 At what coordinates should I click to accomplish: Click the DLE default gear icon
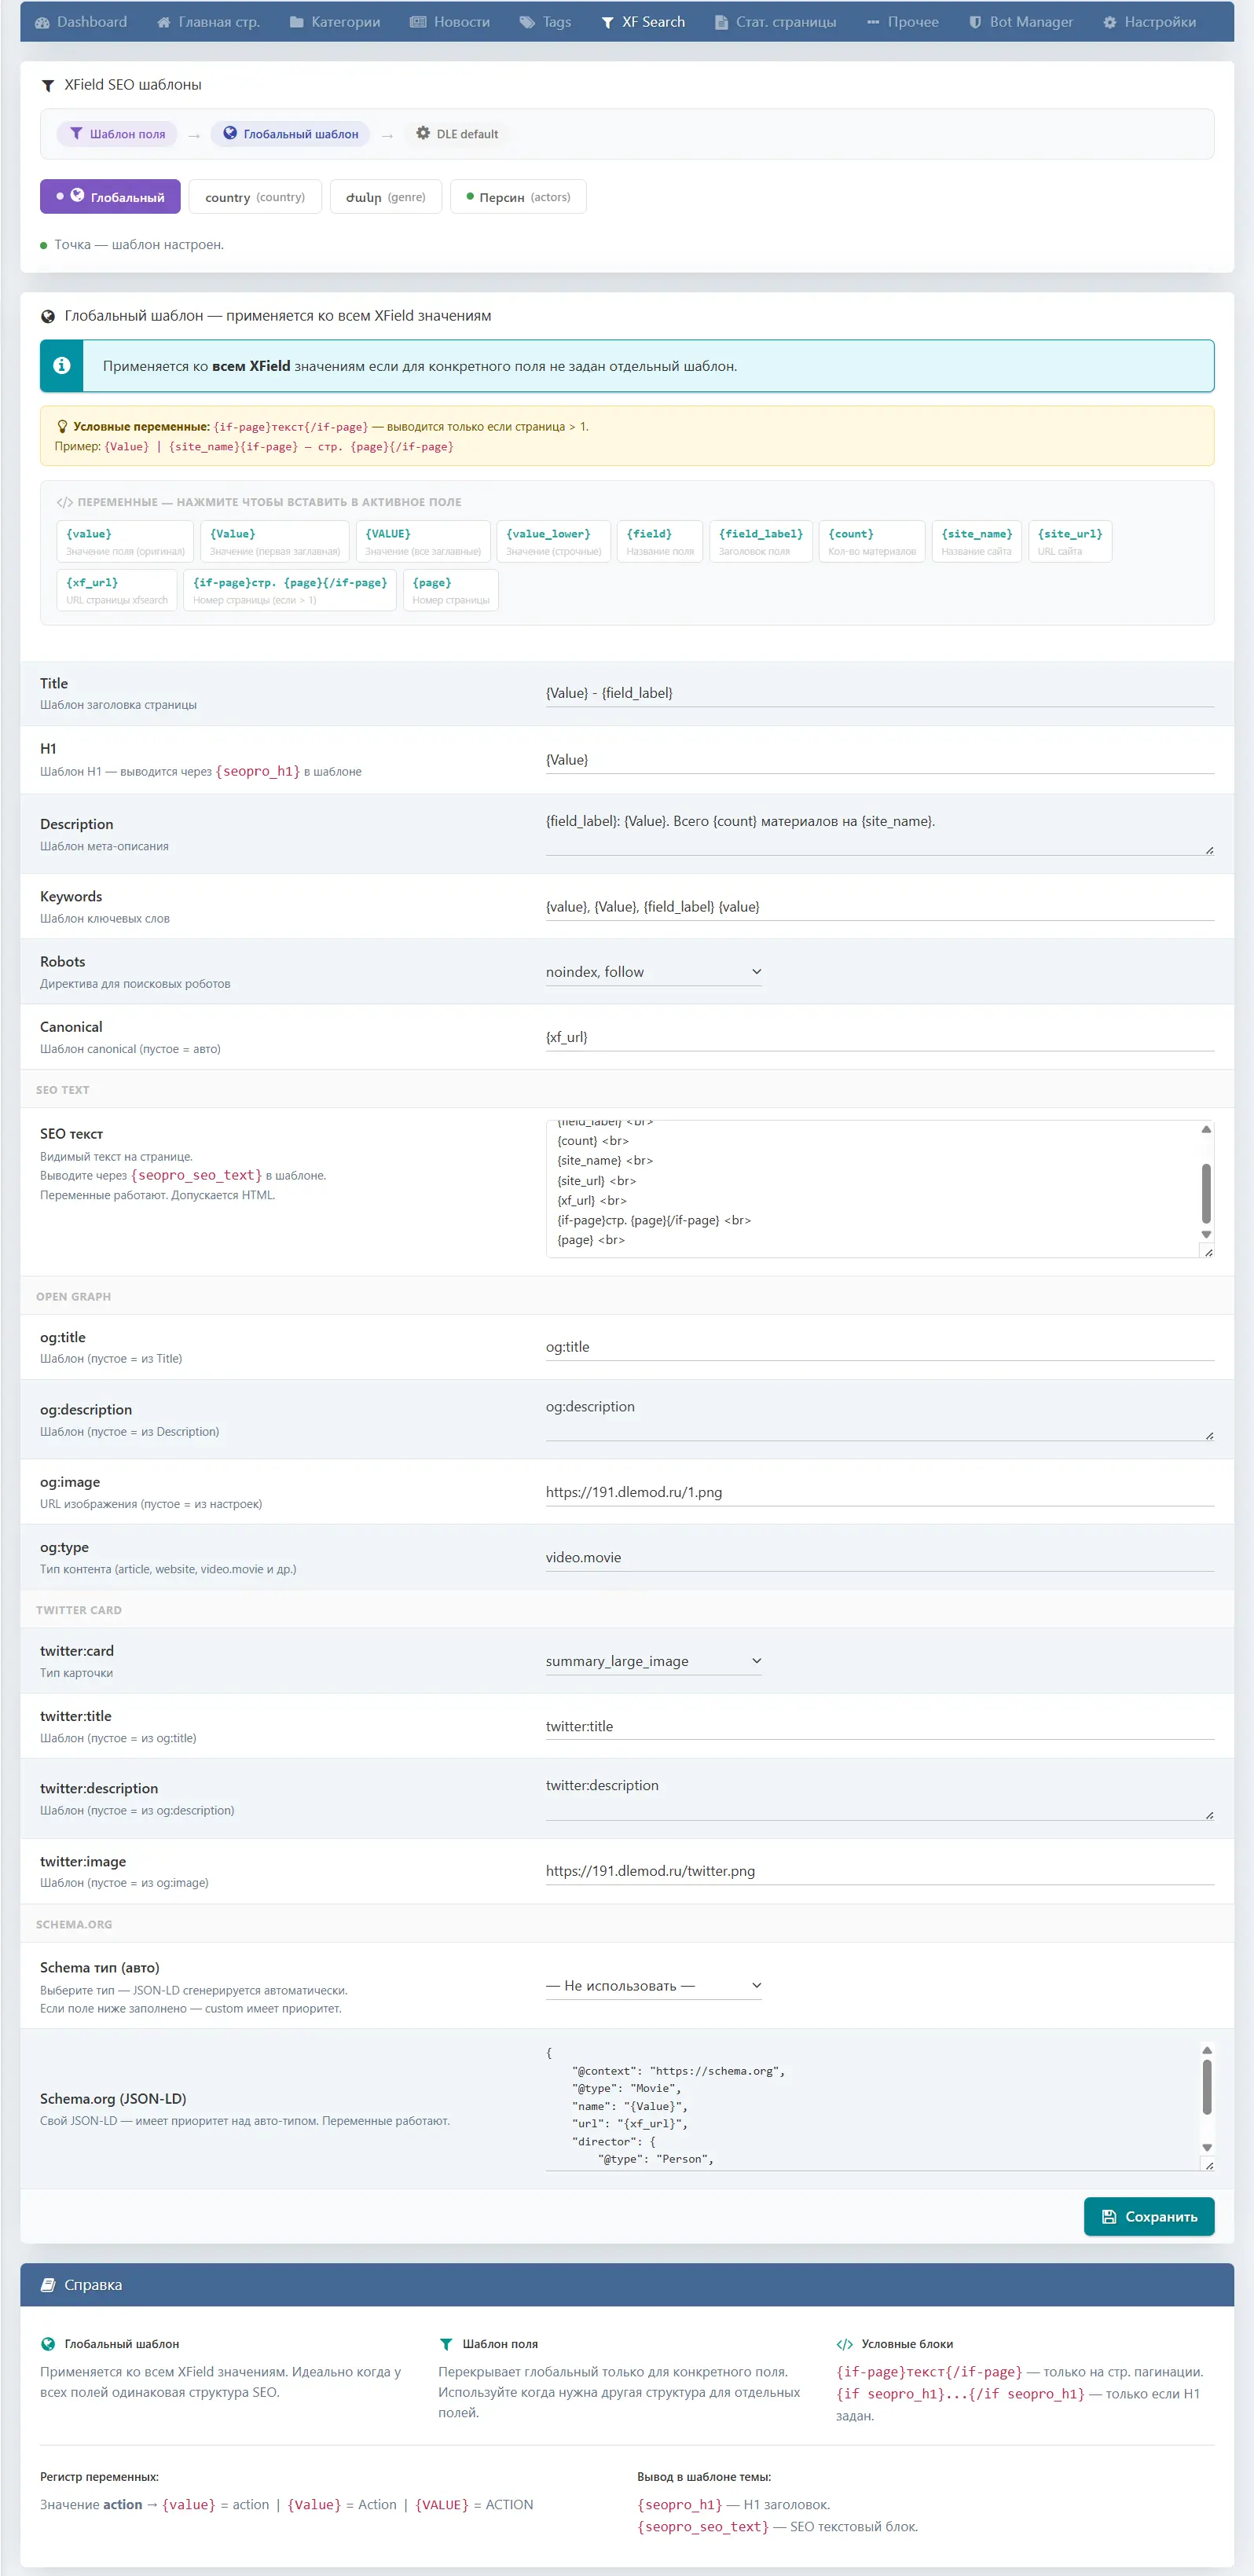tap(423, 133)
